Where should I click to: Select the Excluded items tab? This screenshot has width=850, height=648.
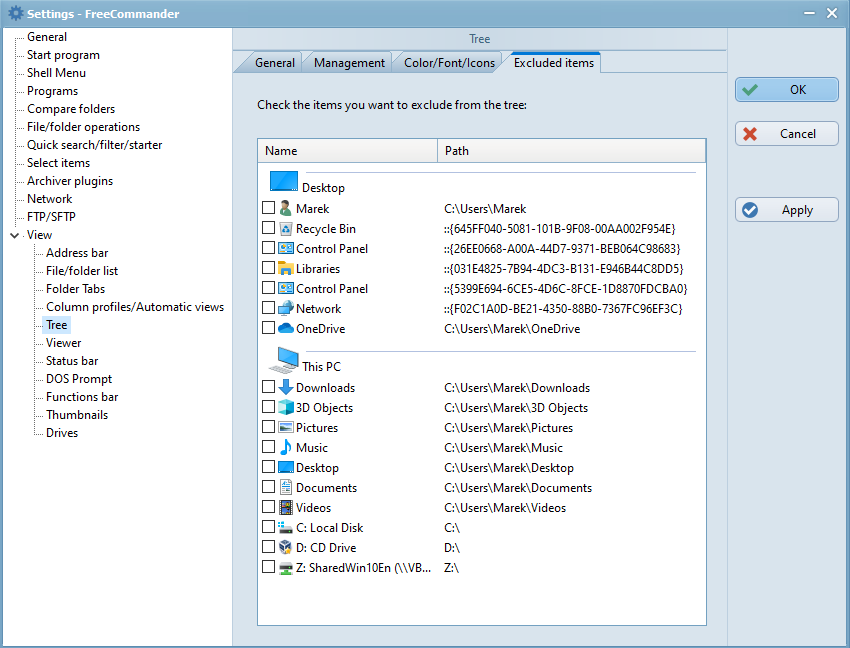[x=553, y=63]
